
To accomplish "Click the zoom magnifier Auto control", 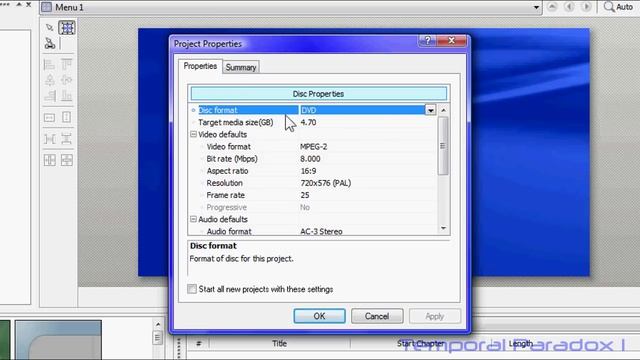I will click(618, 7).
